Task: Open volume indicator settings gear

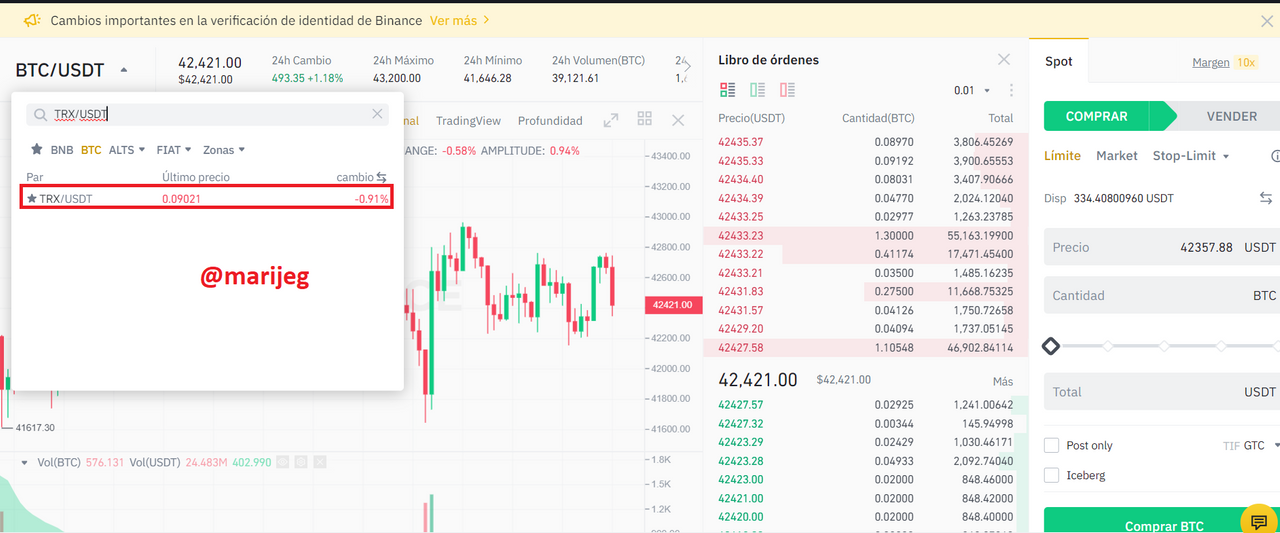Action: tap(301, 463)
